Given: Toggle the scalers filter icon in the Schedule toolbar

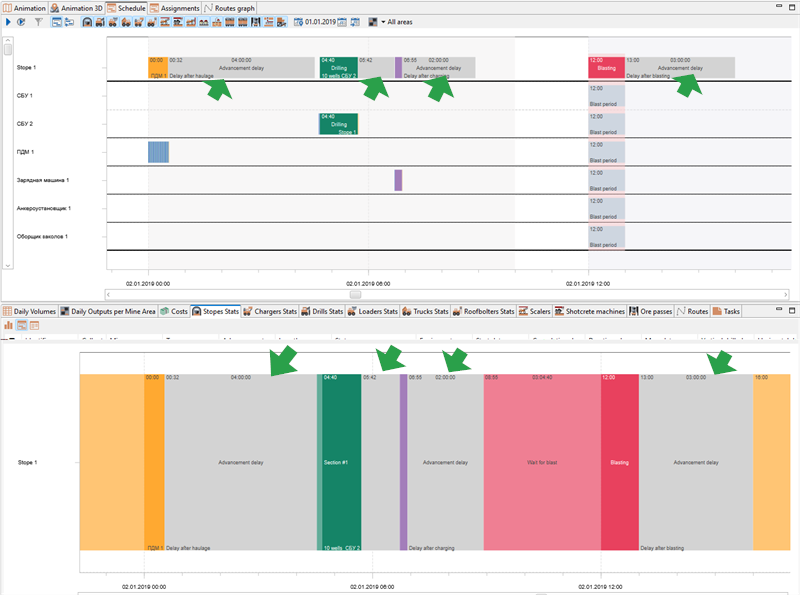Looking at the screenshot, I should pyautogui.click(x=164, y=22).
